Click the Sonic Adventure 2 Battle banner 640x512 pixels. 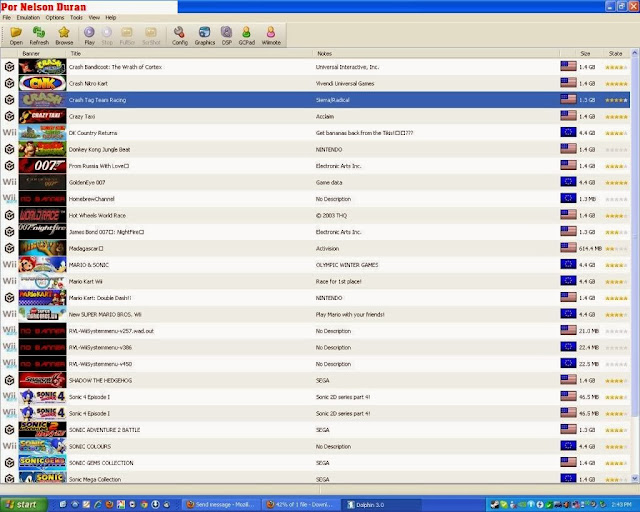tap(42, 430)
